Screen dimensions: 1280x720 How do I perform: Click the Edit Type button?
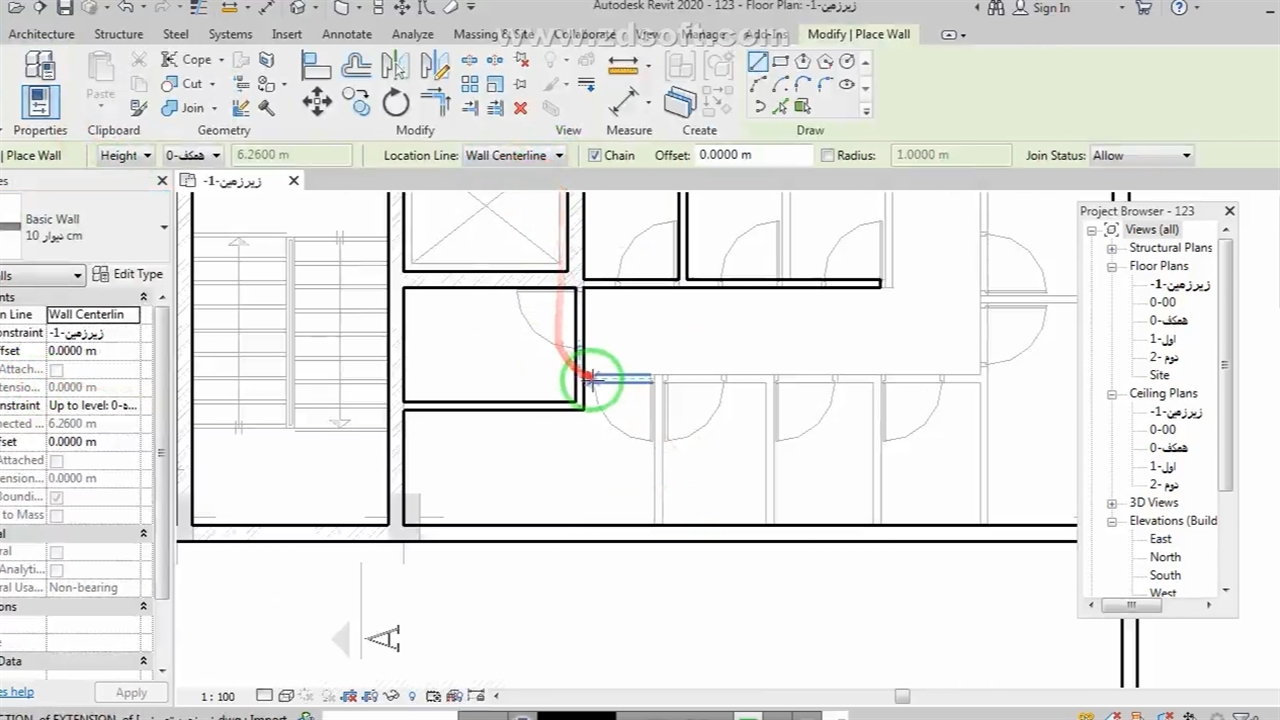click(x=128, y=274)
